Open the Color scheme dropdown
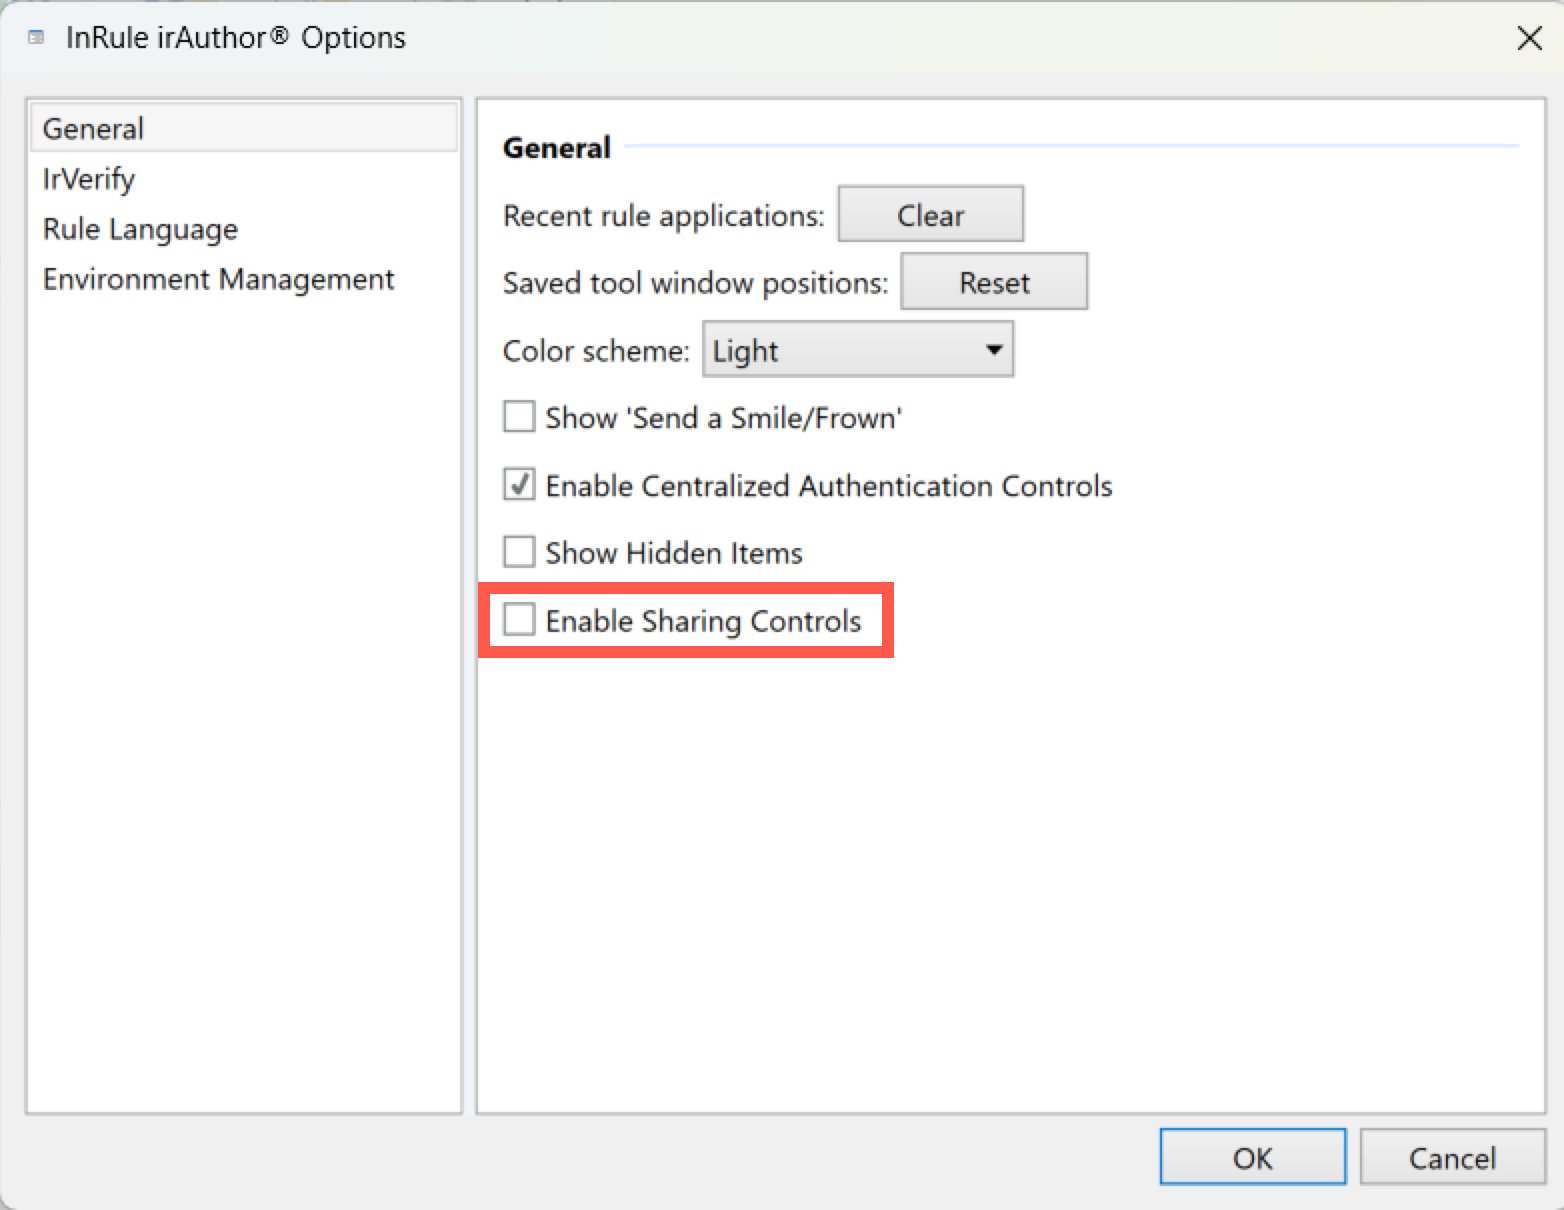This screenshot has height=1210, width=1564. (858, 349)
